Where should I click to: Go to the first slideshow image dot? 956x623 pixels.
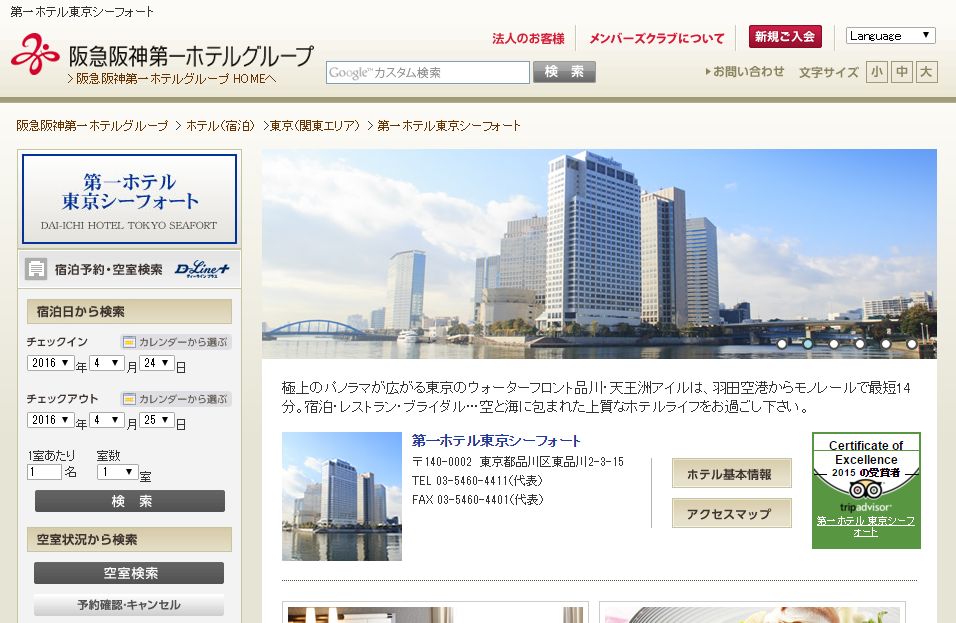click(x=782, y=344)
